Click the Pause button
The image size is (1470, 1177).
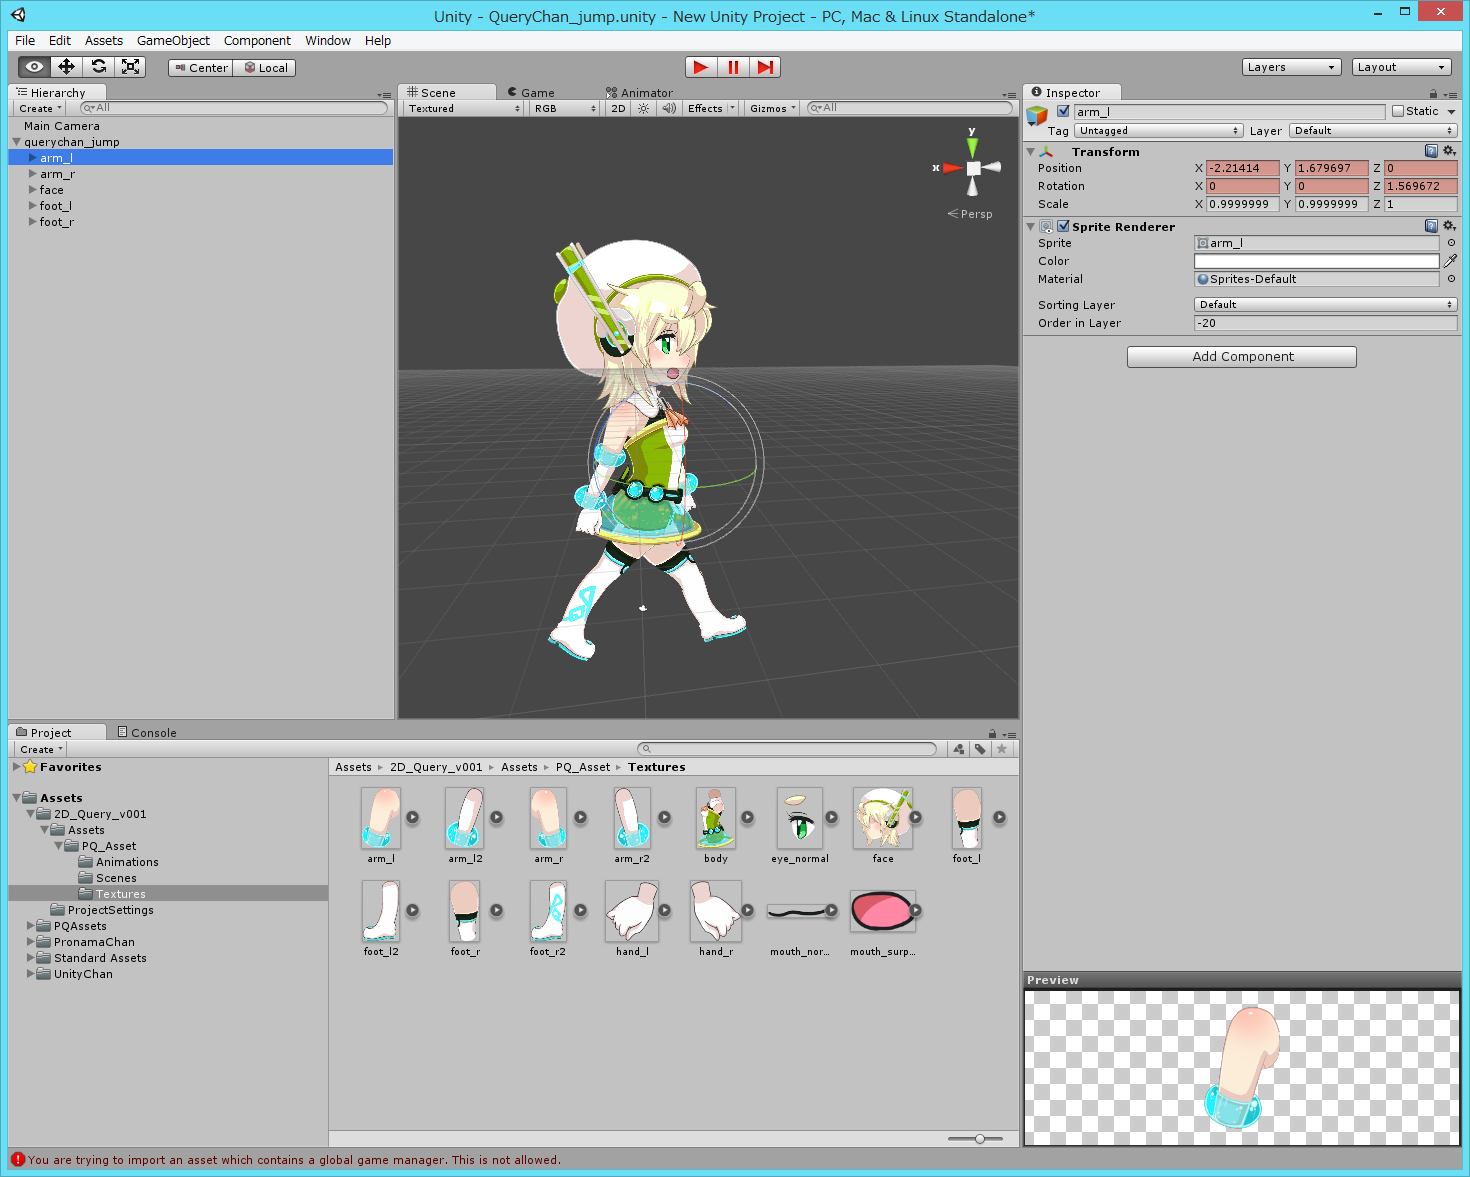[x=733, y=67]
